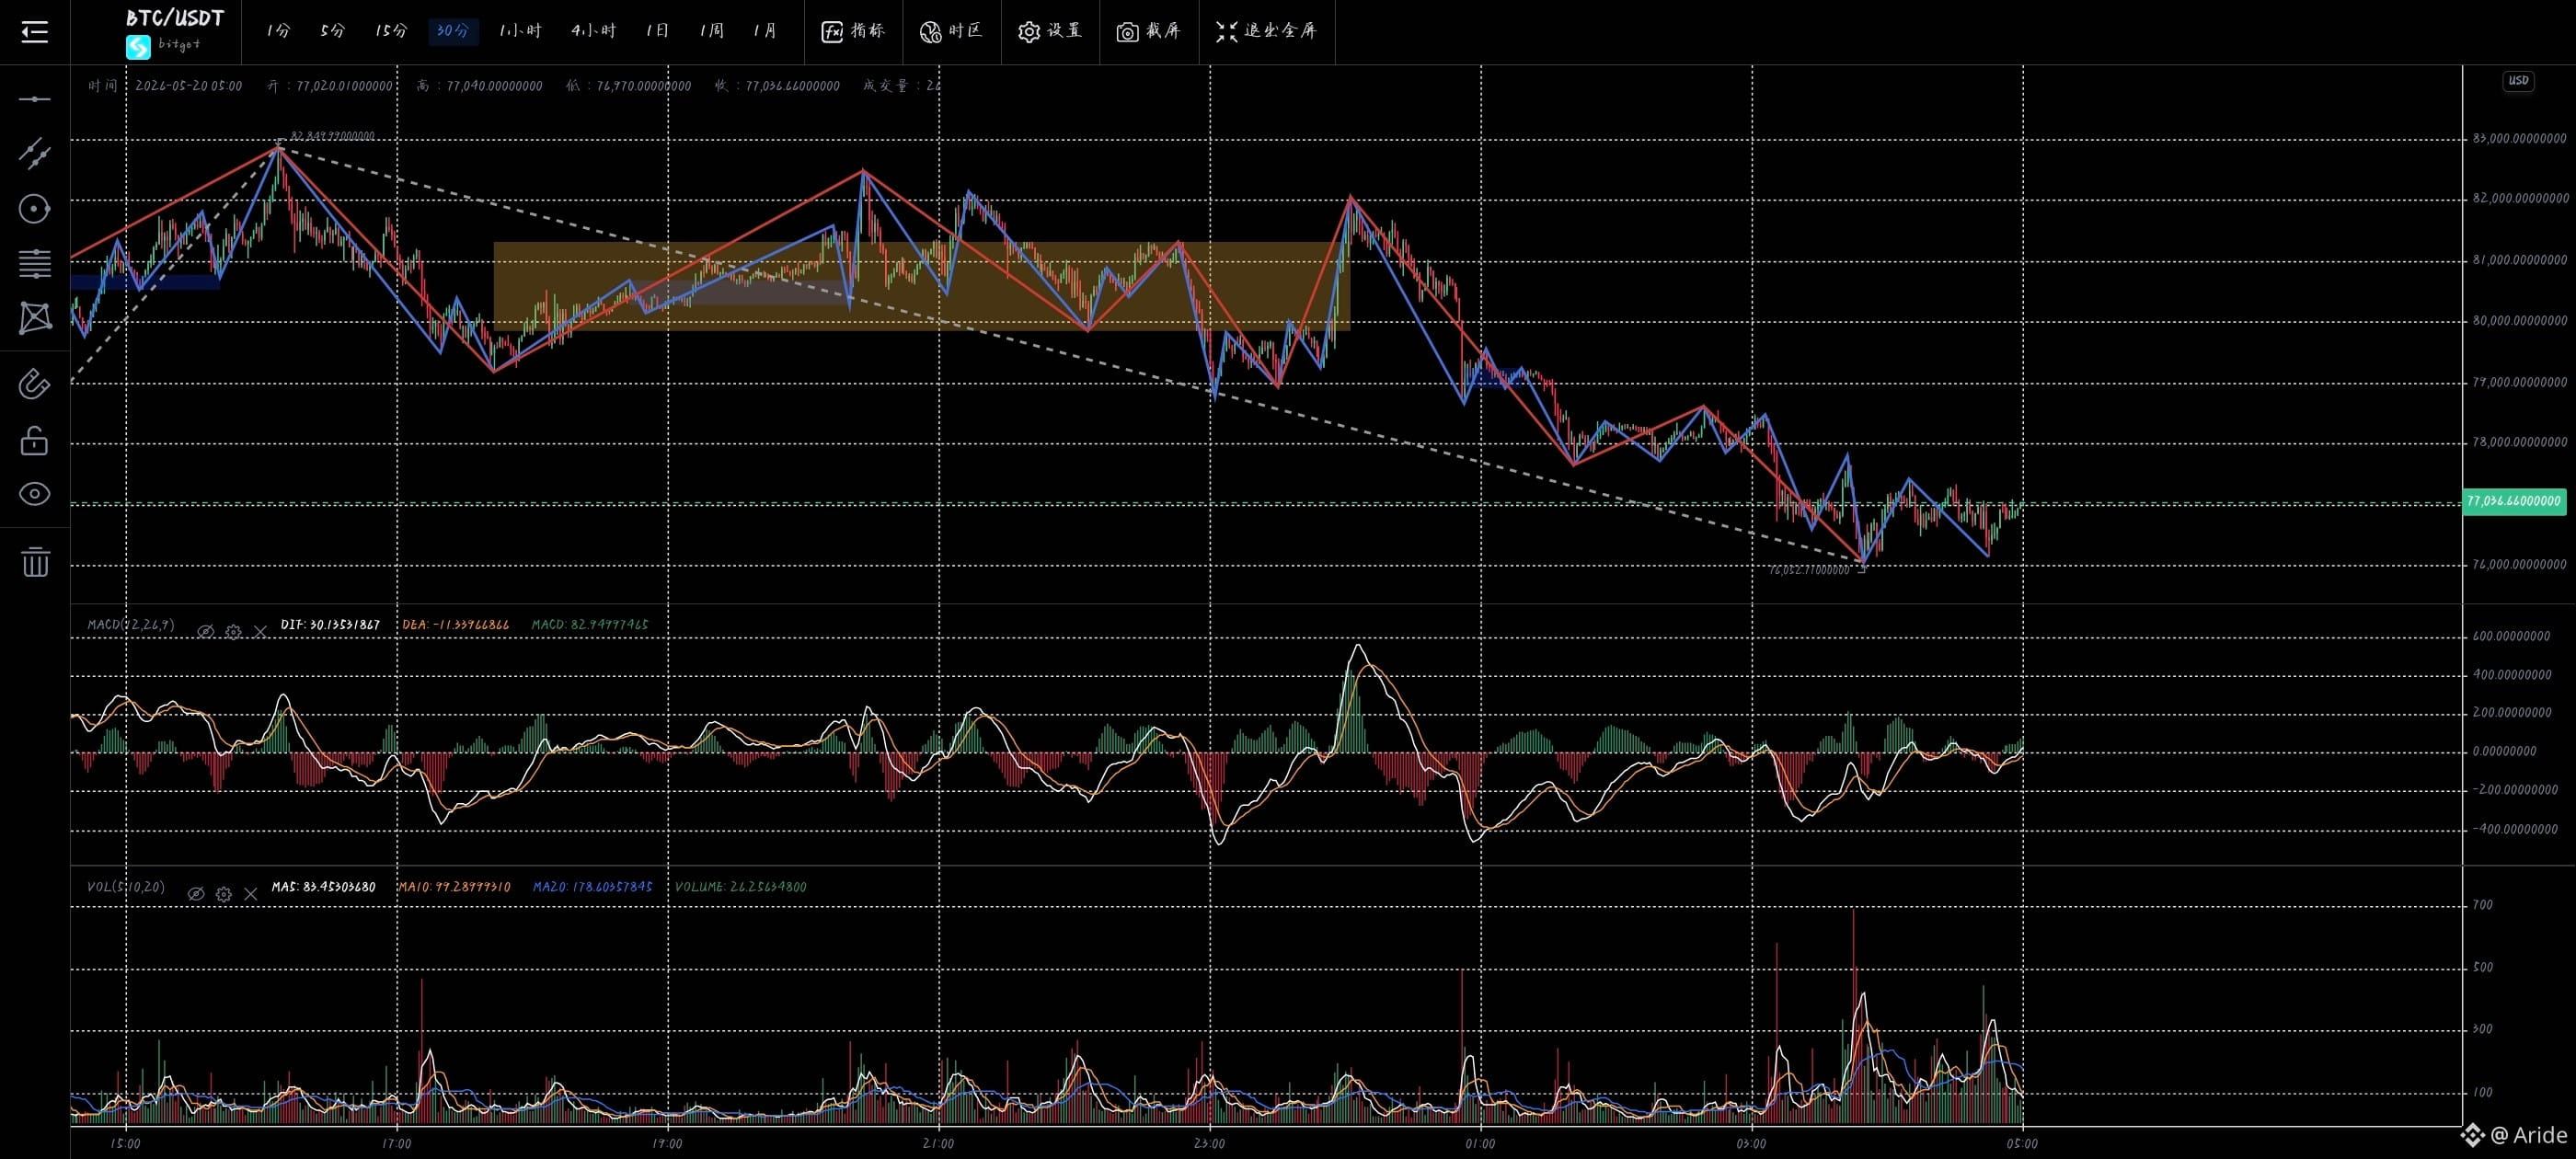Image resolution: width=2576 pixels, height=1159 pixels.
Task: Click the DEA value readout
Action: tap(456, 625)
